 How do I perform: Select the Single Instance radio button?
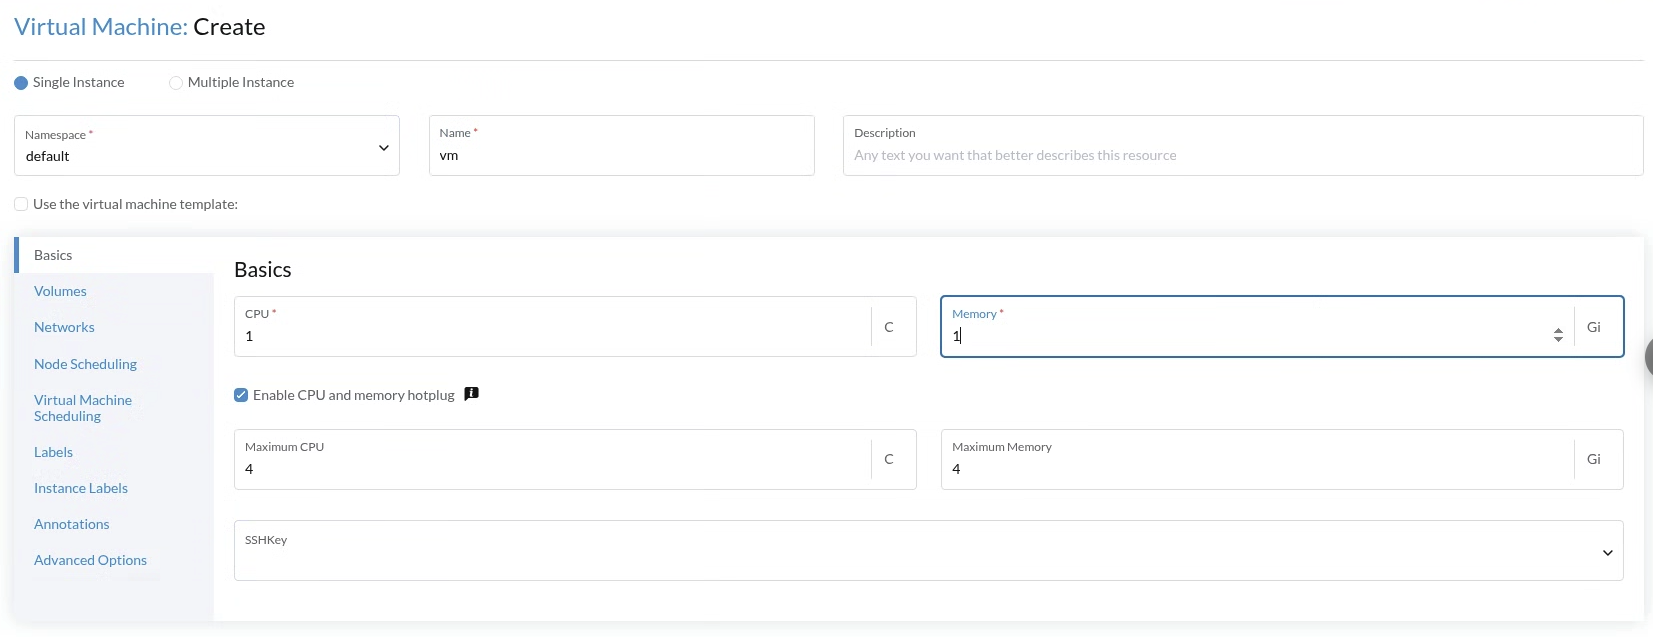pyautogui.click(x=21, y=83)
